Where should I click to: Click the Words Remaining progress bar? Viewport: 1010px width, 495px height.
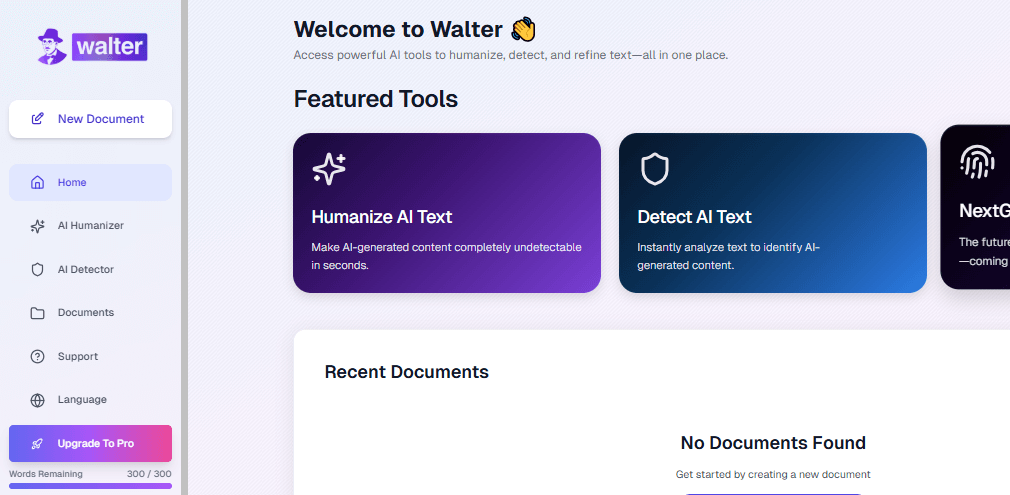(x=90, y=486)
